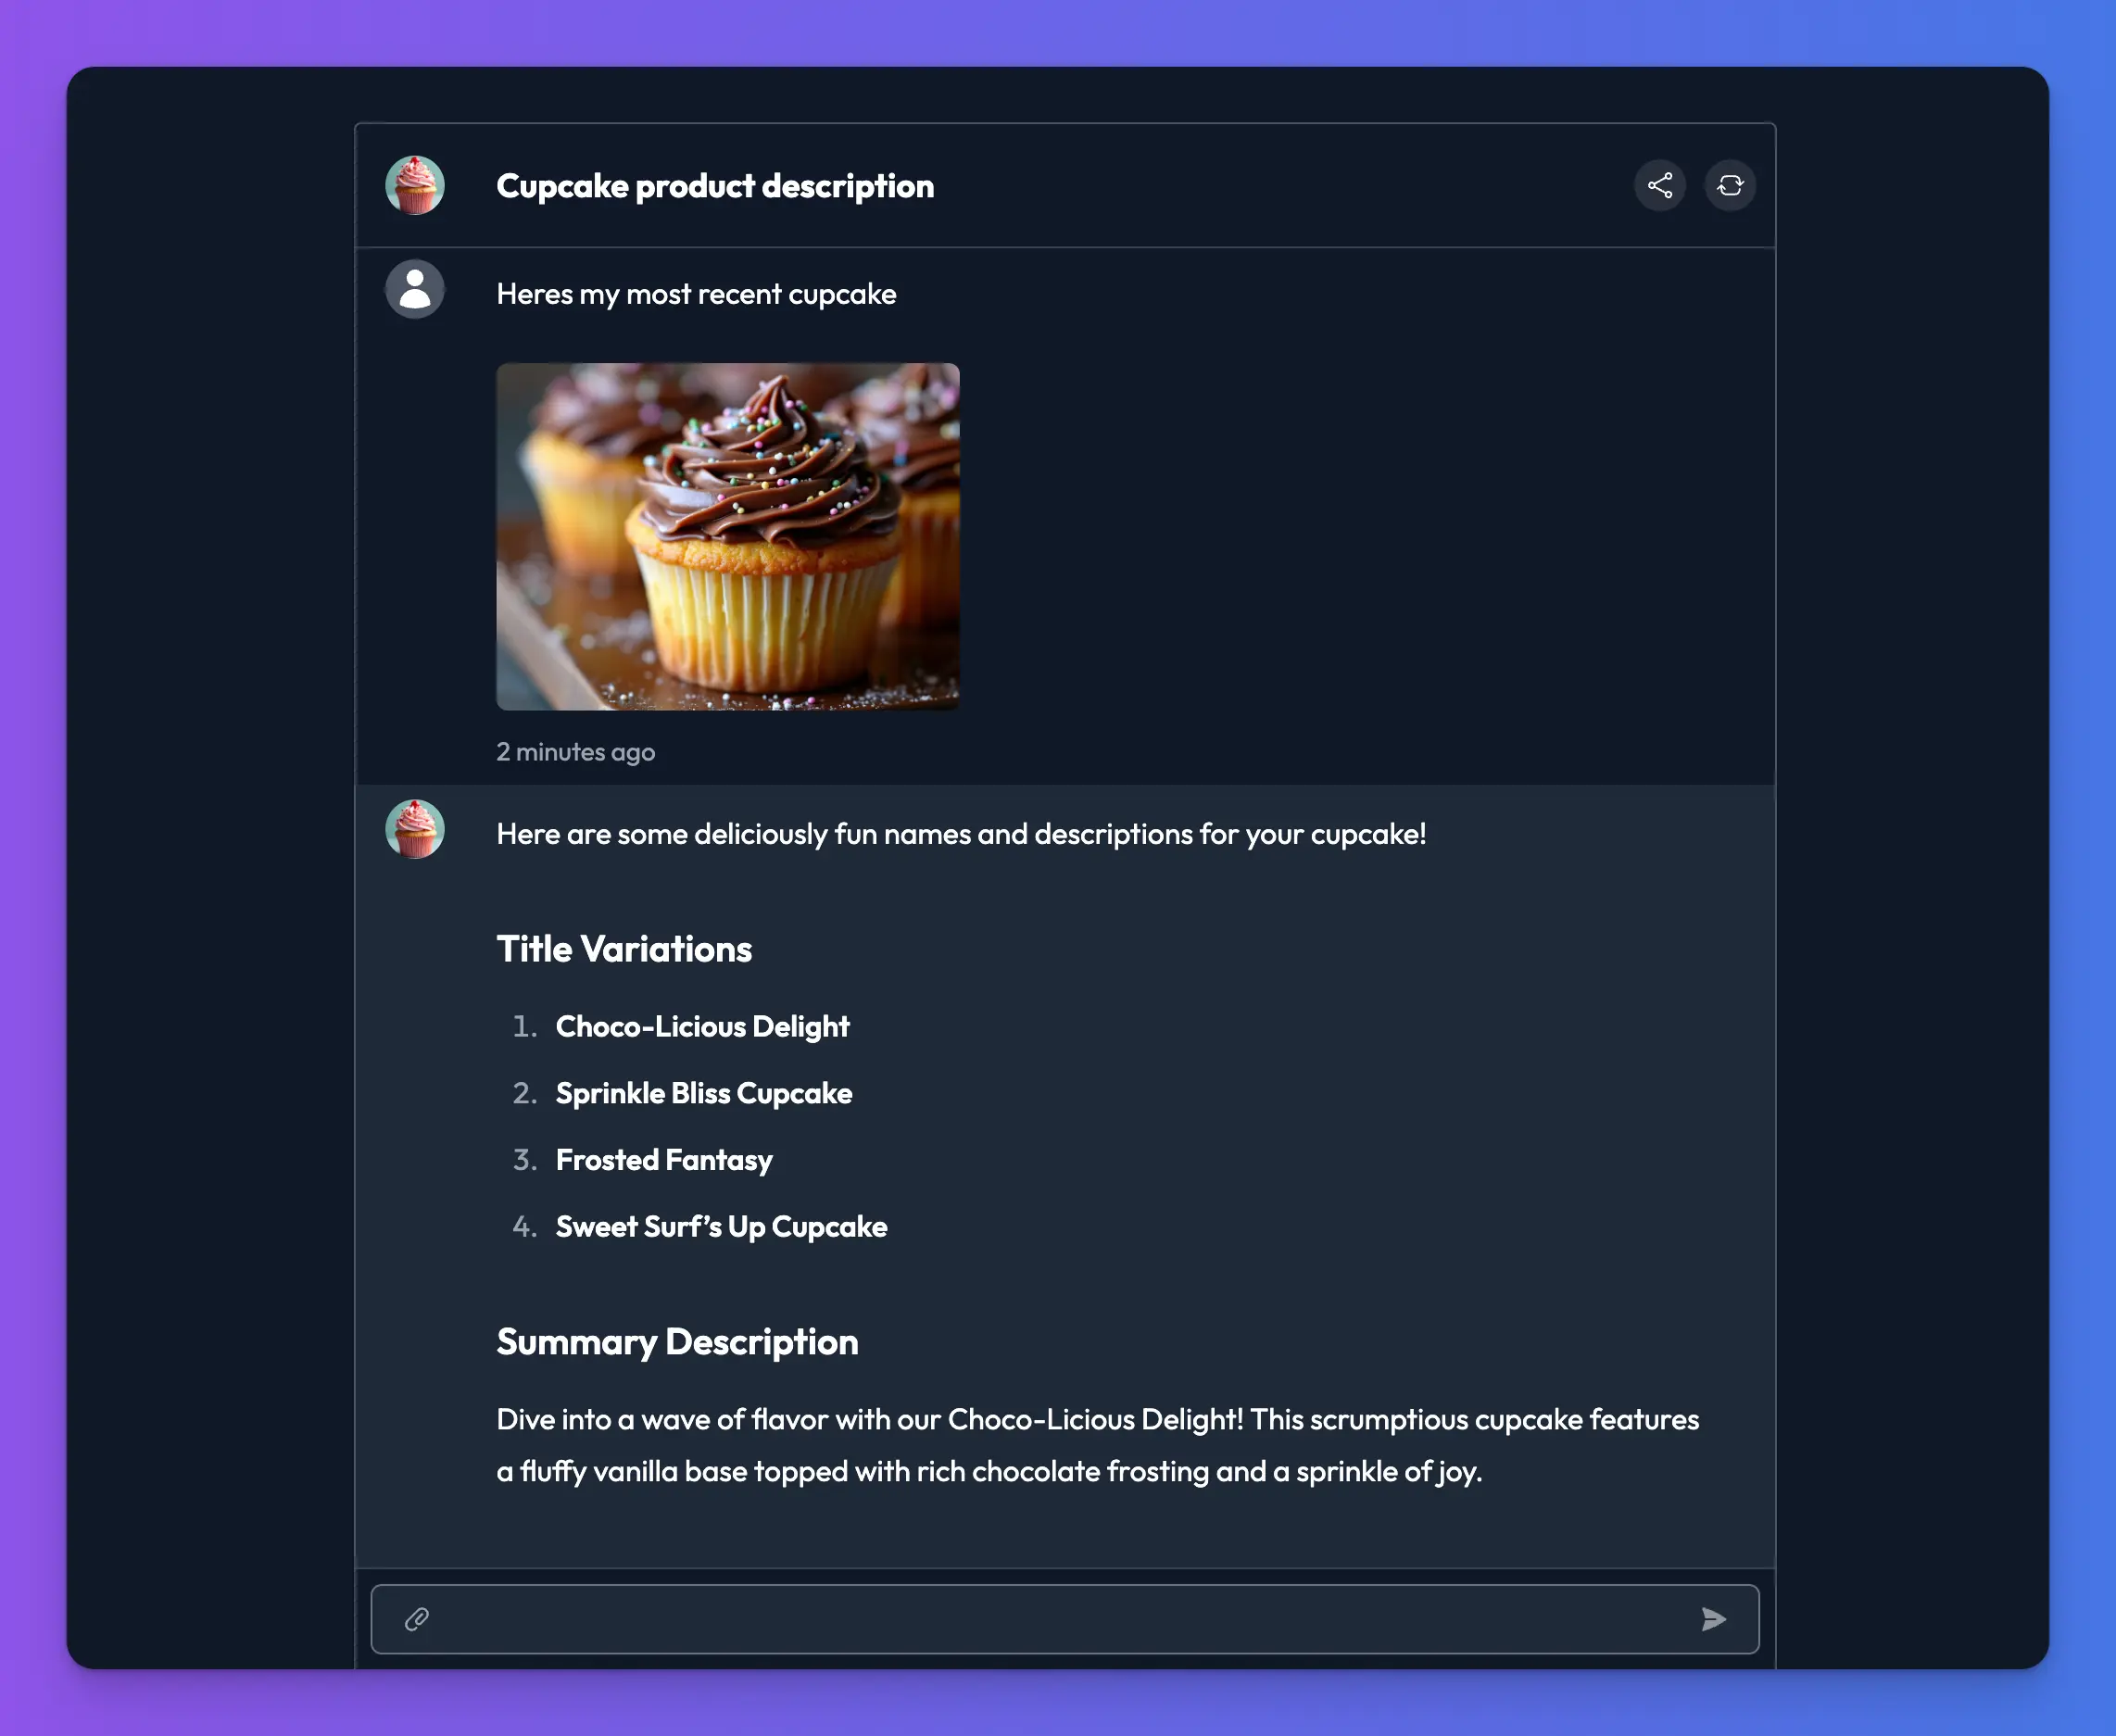Open the uploaded cupcake photo

point(728,536)
